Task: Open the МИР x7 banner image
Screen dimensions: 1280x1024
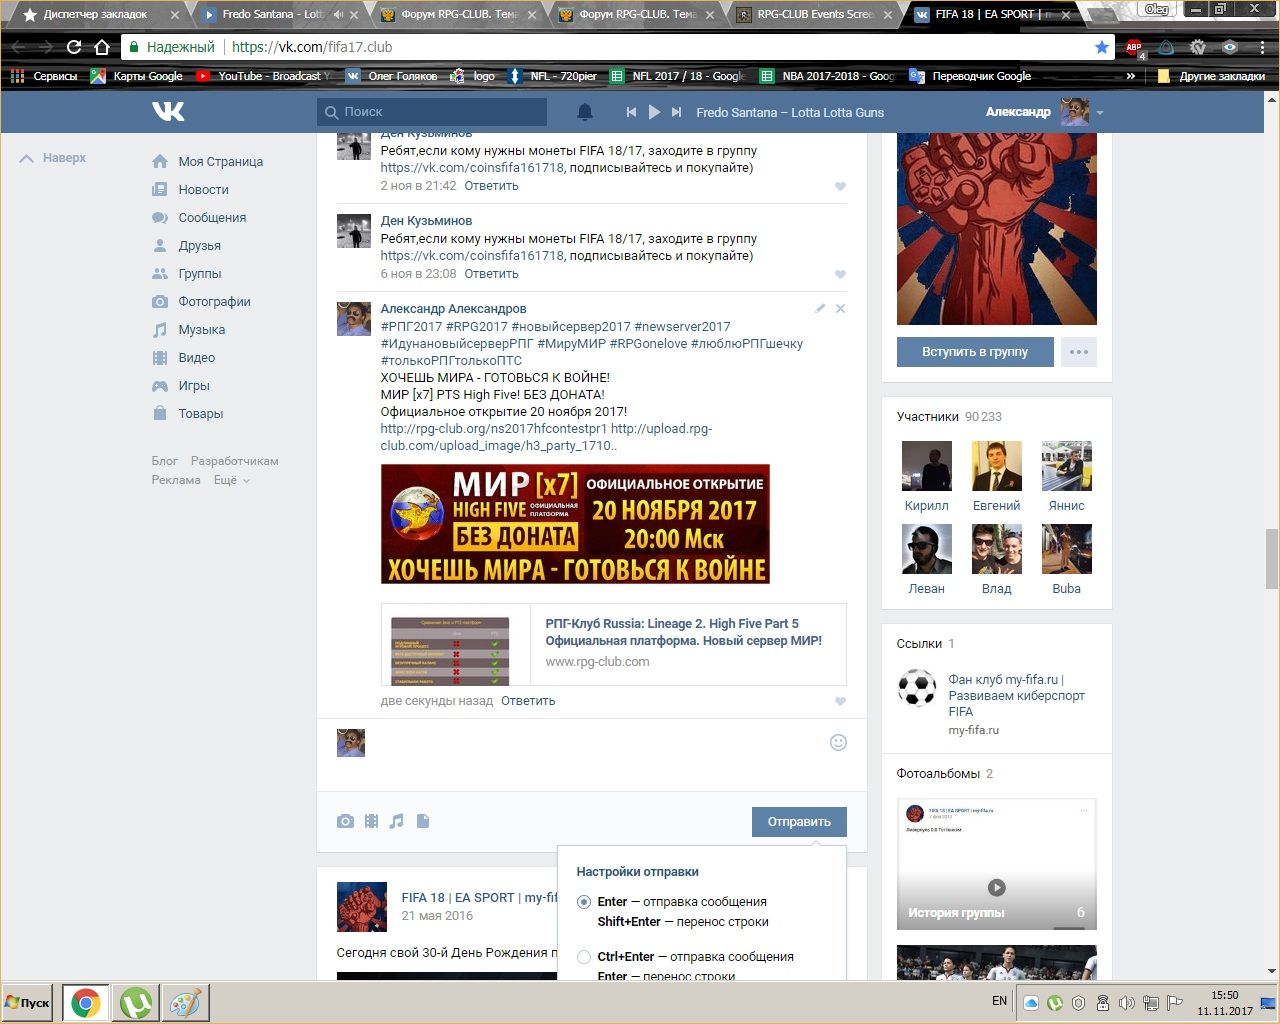Action: click(575, 524)
